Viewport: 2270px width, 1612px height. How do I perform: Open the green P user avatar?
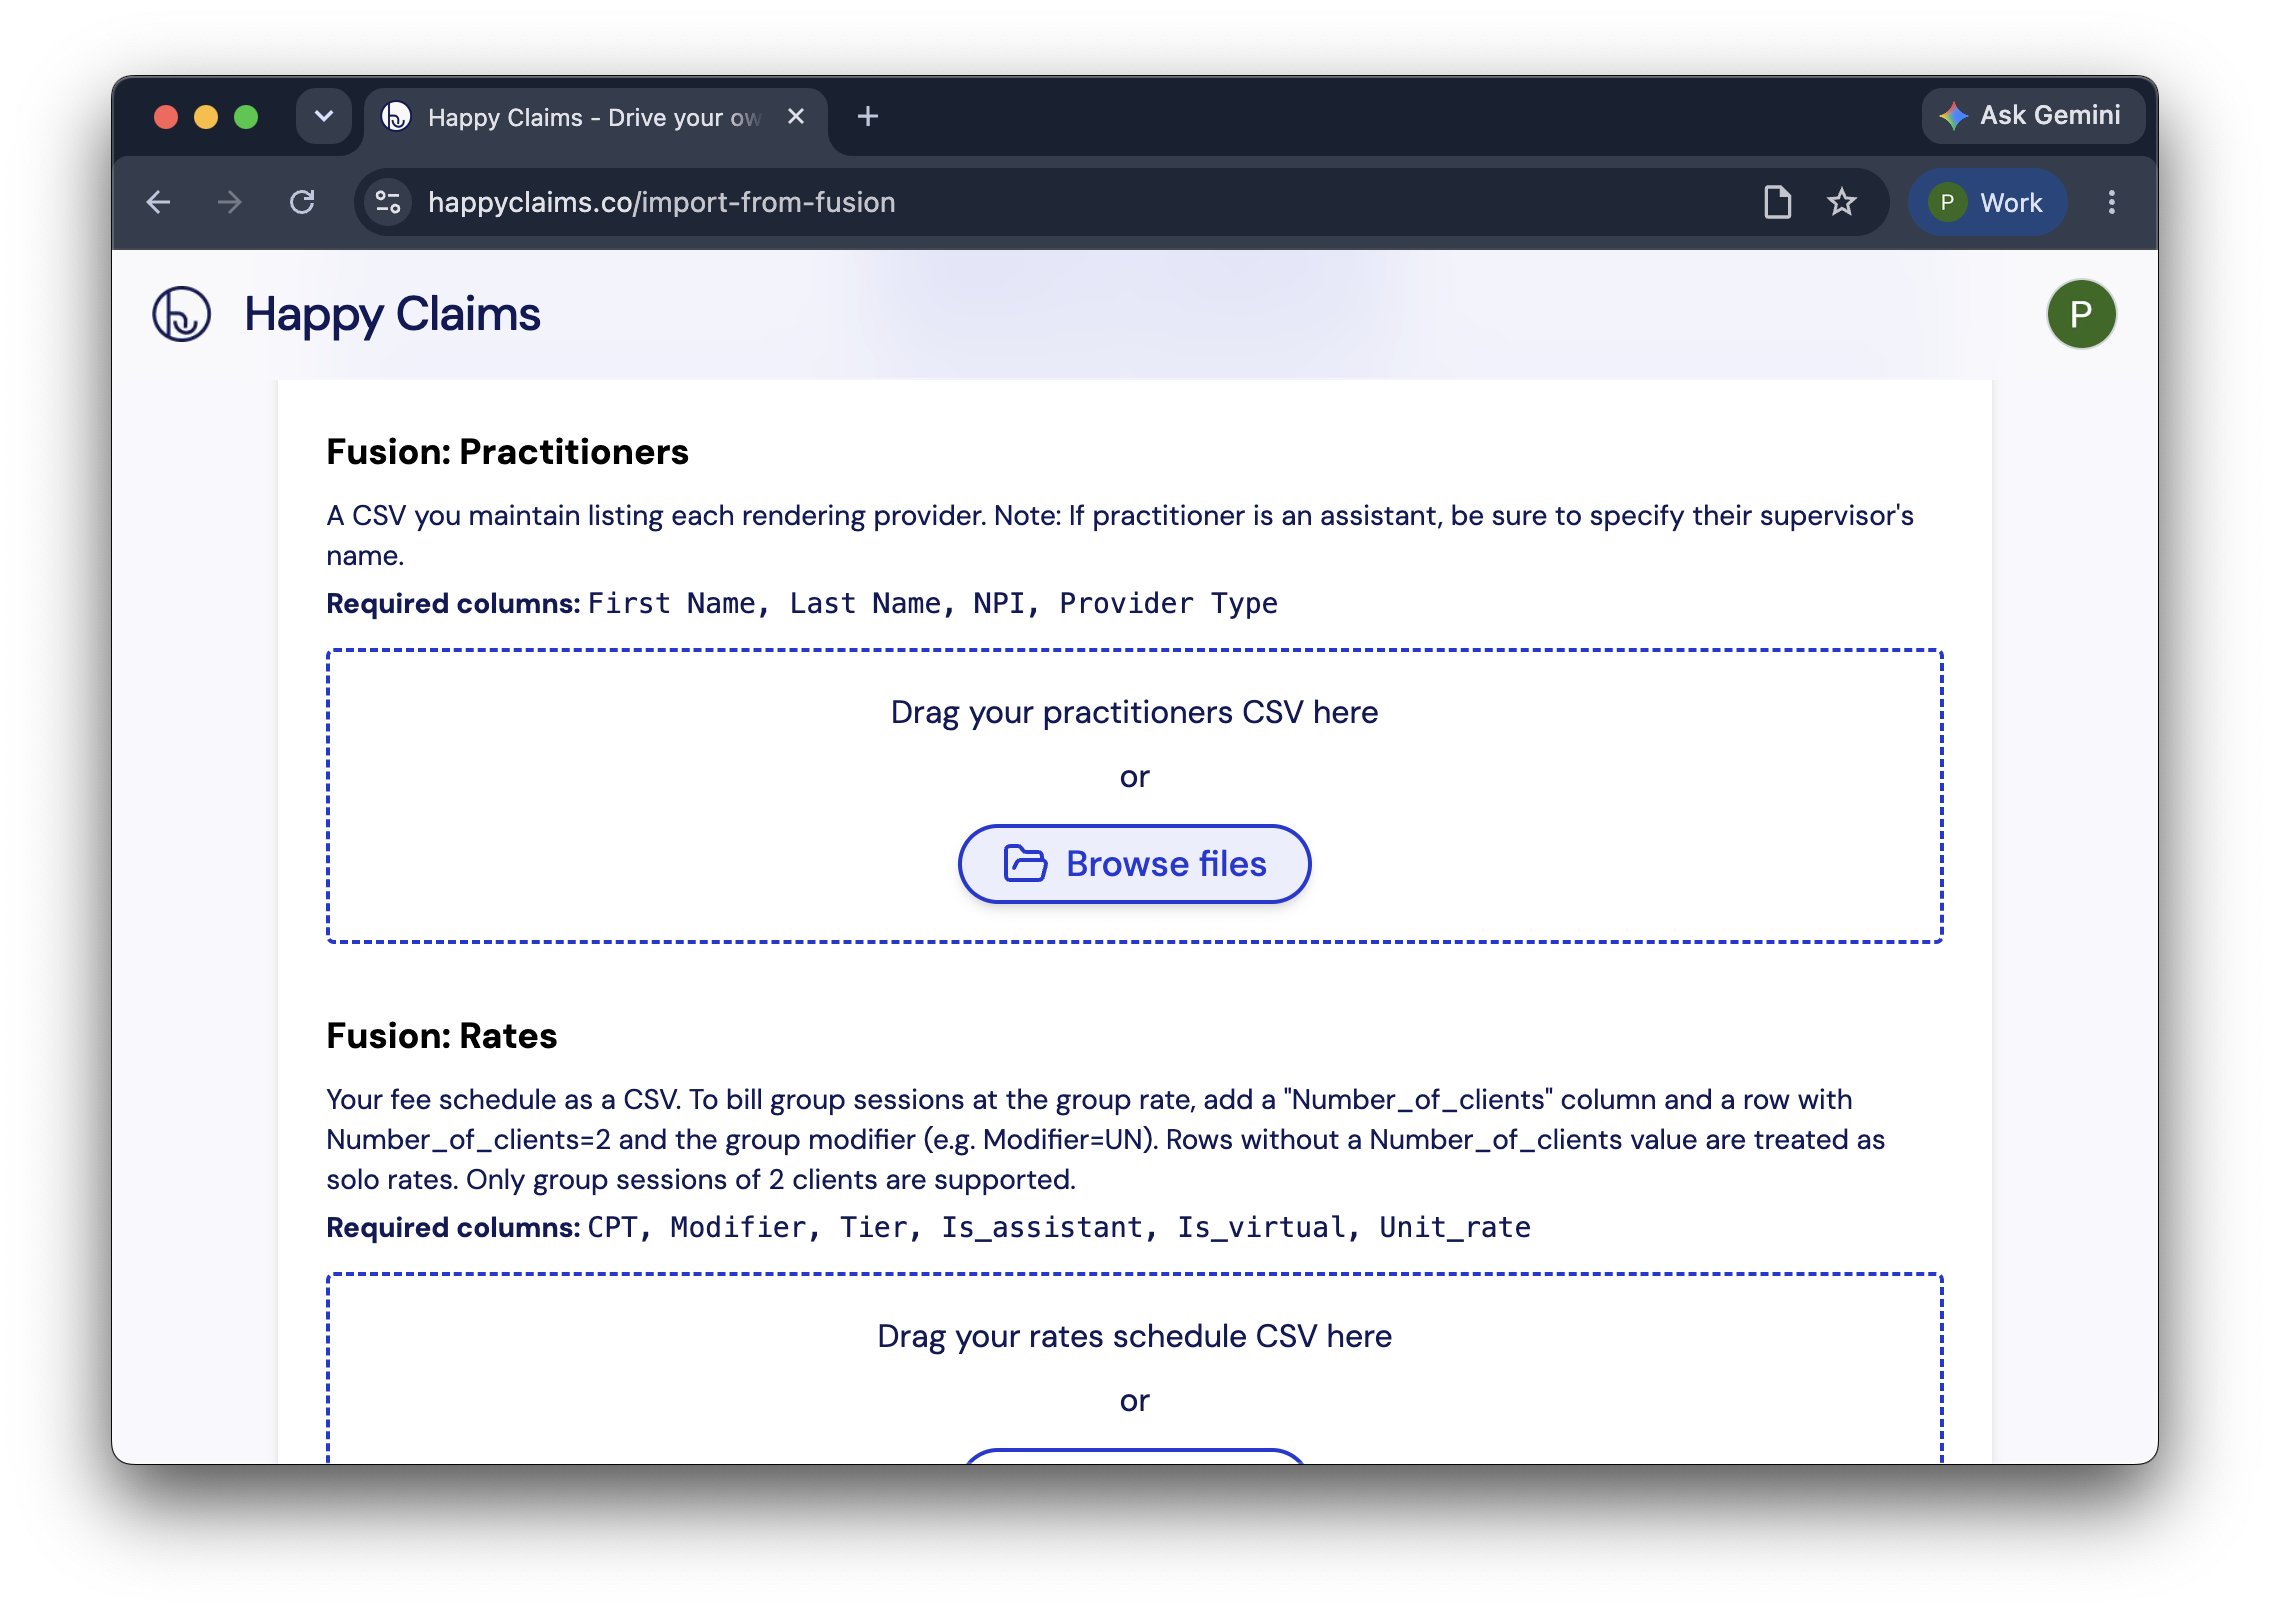[2080, 314]
